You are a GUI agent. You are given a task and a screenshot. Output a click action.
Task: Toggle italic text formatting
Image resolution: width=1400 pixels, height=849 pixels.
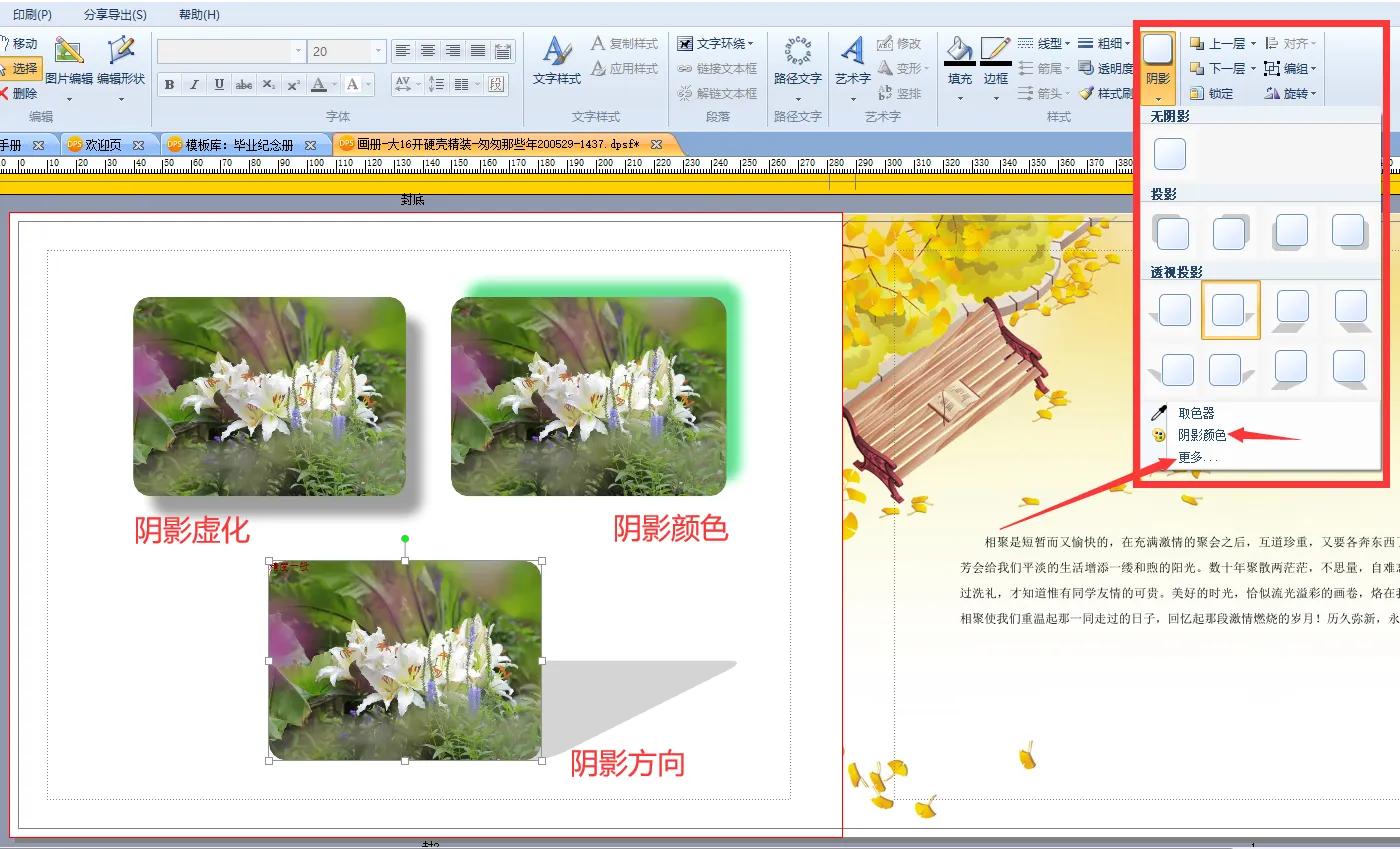point(194,85)
